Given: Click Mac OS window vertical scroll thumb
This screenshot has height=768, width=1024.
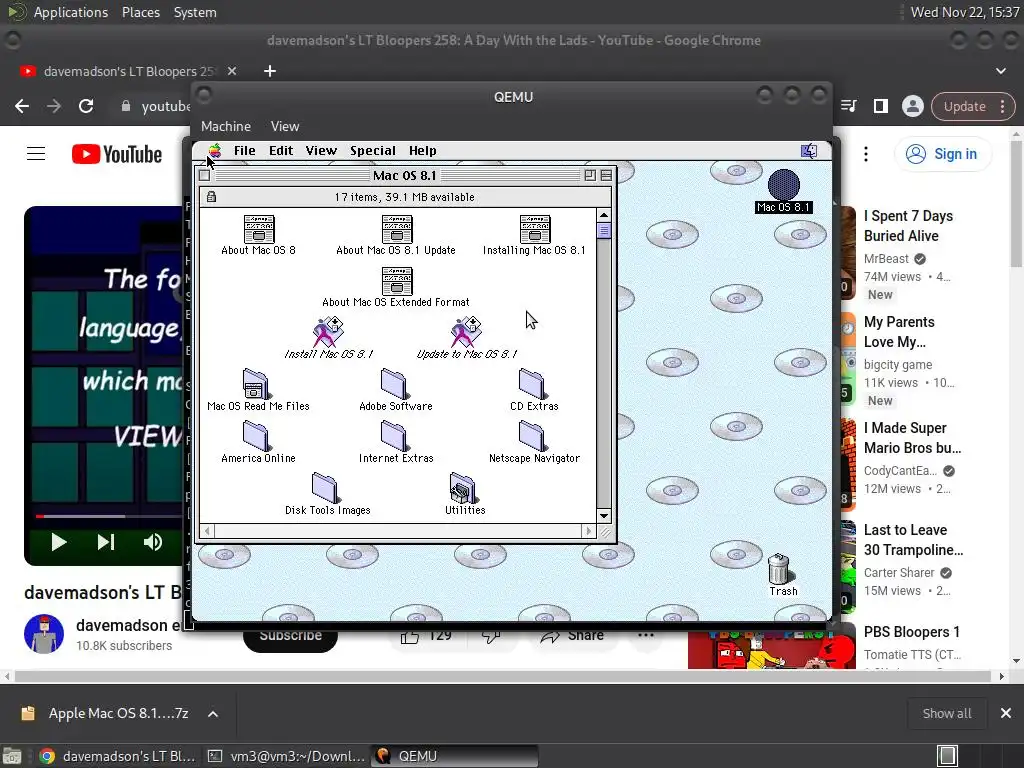Looking at the screenshot, I should (603, 231).
